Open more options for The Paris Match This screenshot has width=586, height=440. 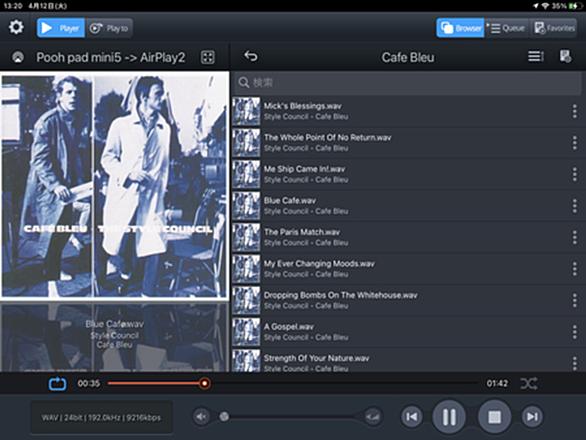coord(574,237)
